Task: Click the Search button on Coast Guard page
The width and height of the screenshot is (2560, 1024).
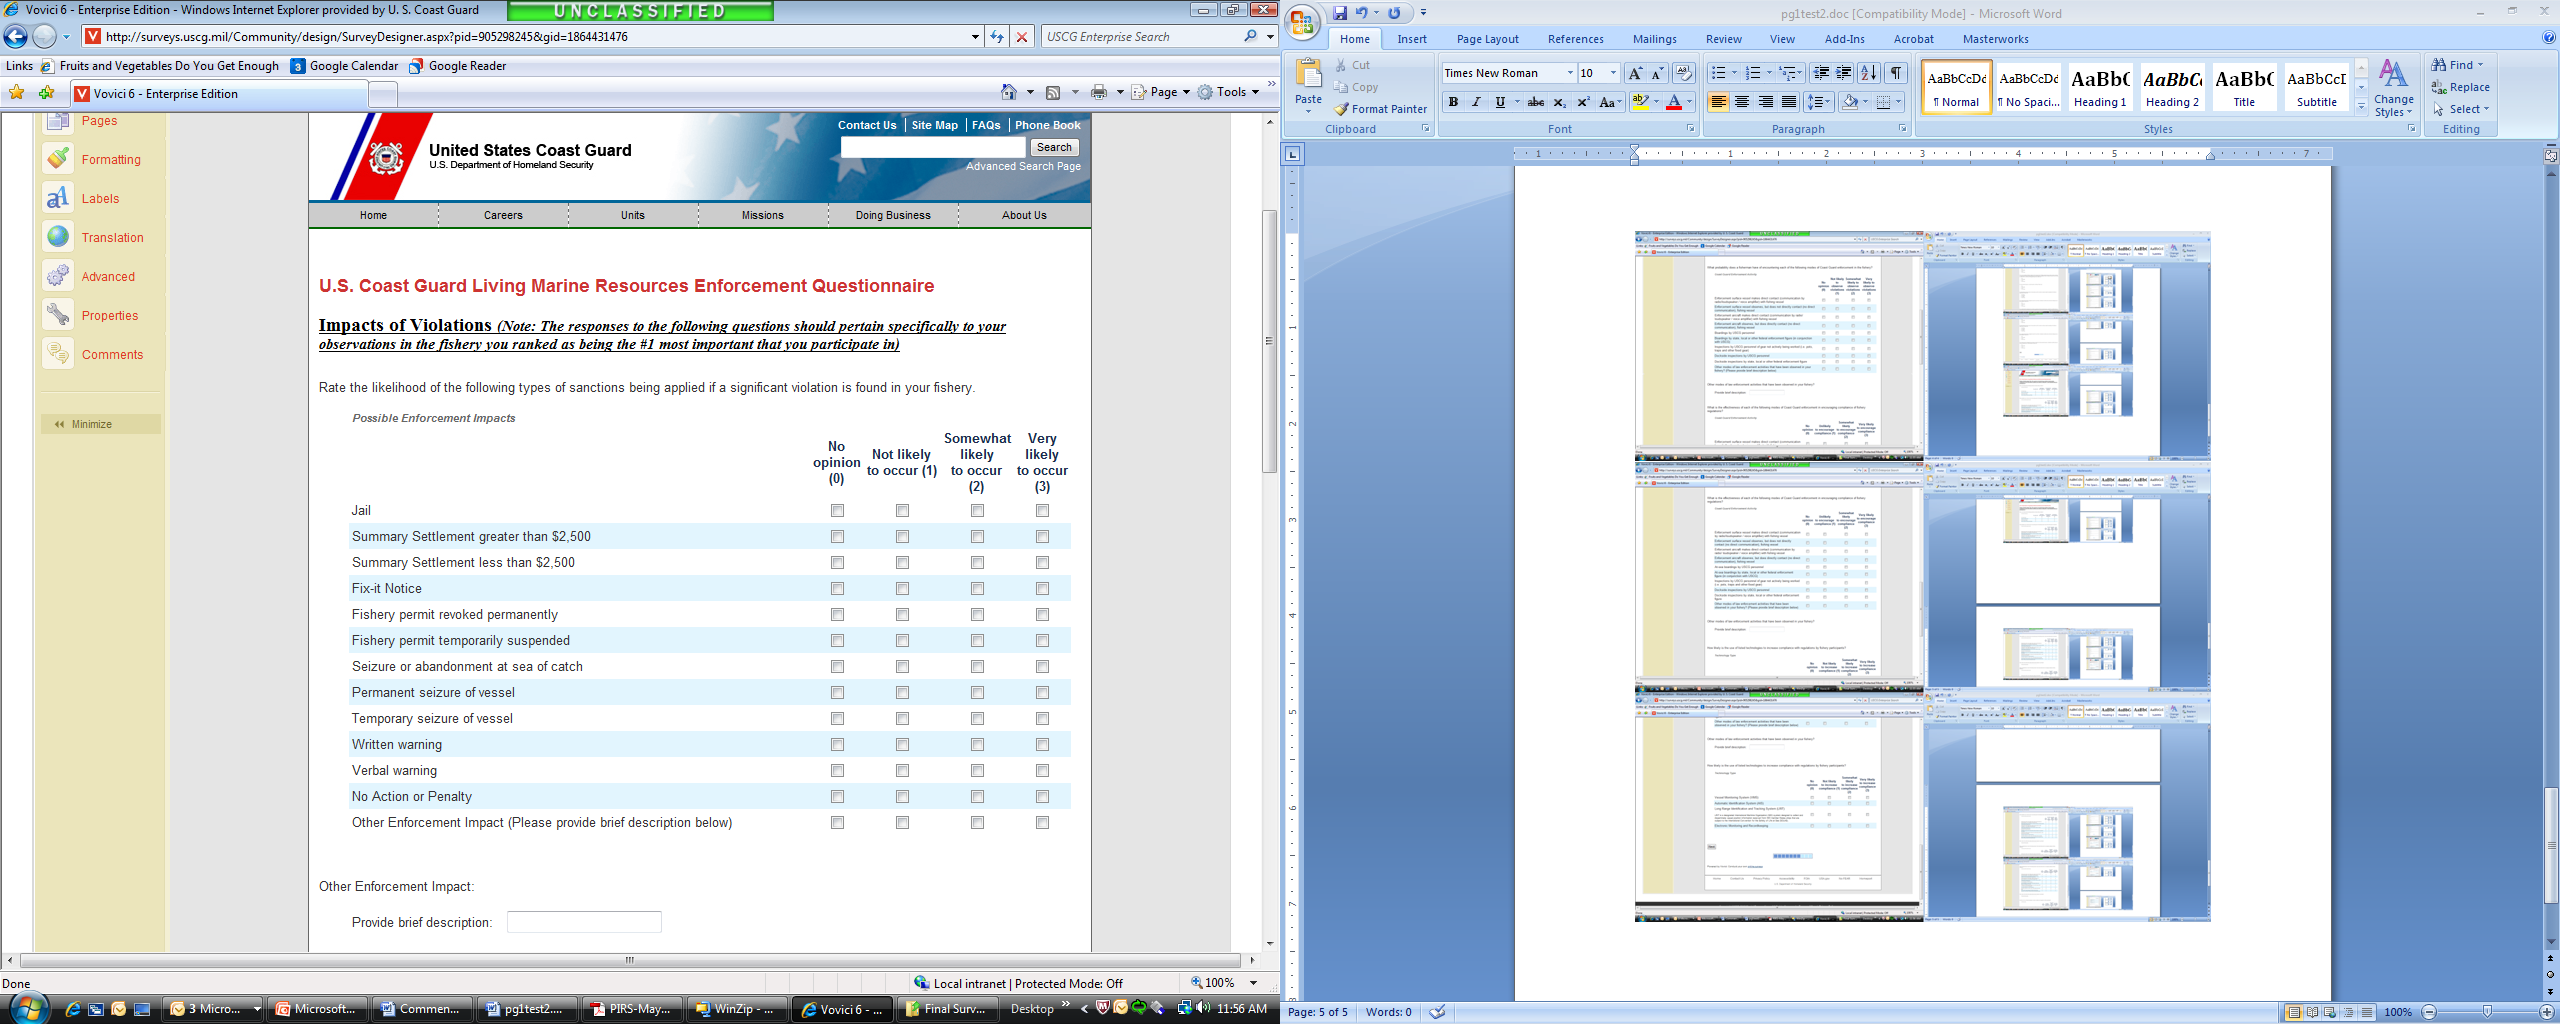Action: click(1054, 147)
